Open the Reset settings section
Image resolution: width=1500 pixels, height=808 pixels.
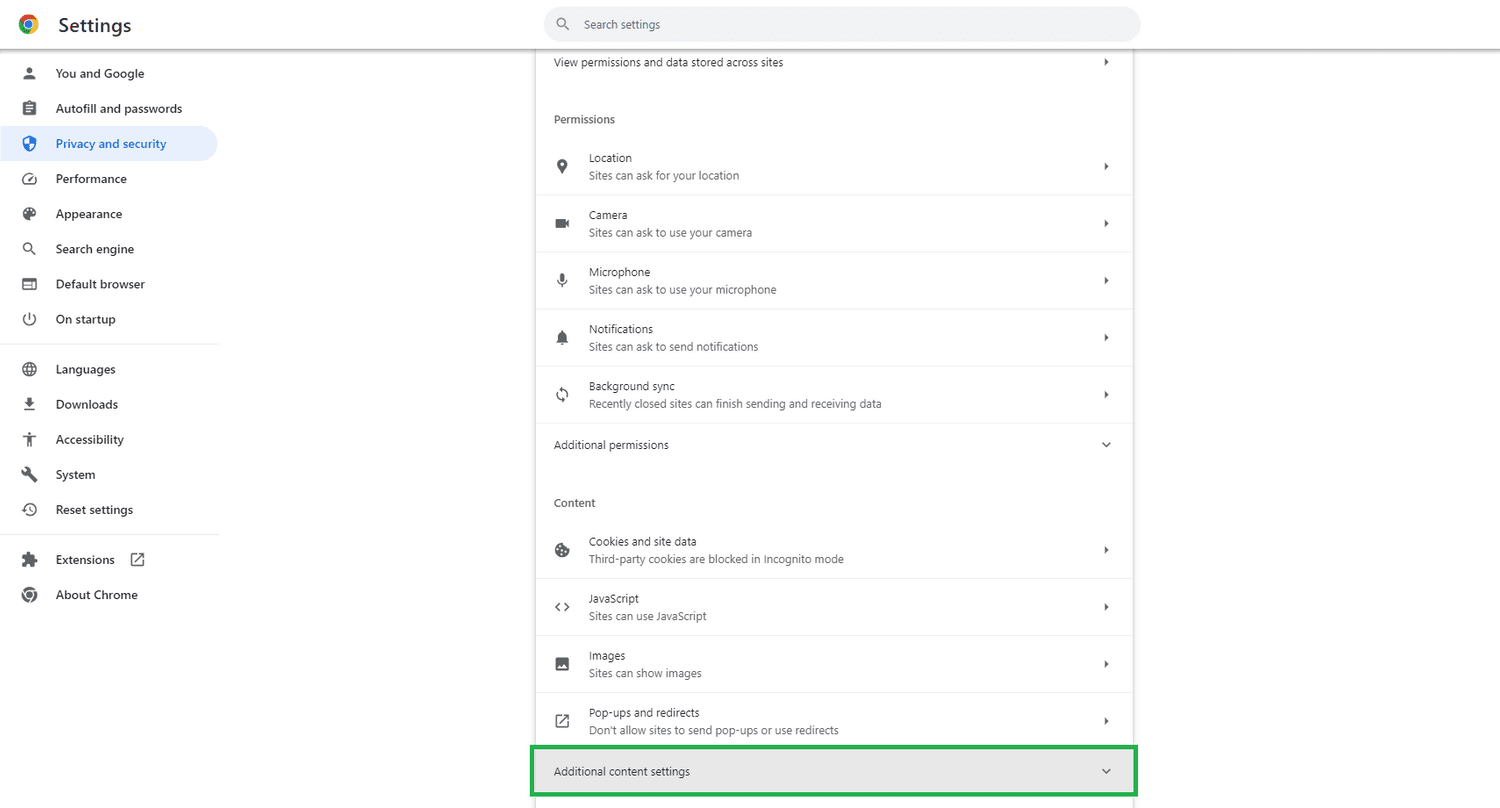pyautogui.click(x=94, y=509)
